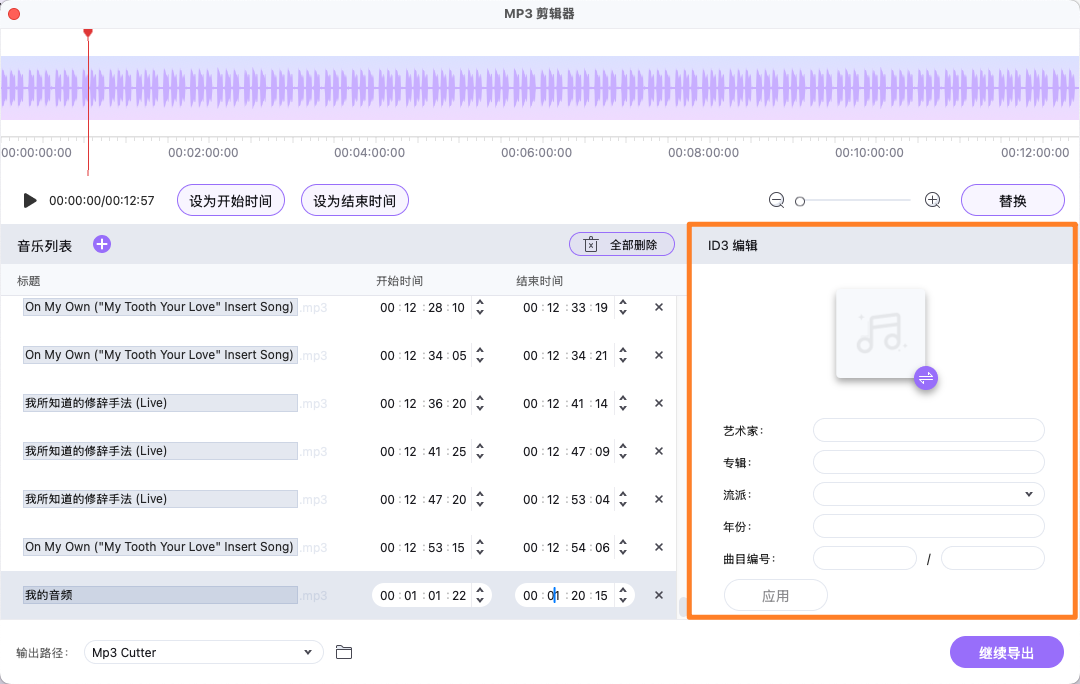Click the 设为开始时间 button
The image size is (1080, 684).
[x=230, y=199]
